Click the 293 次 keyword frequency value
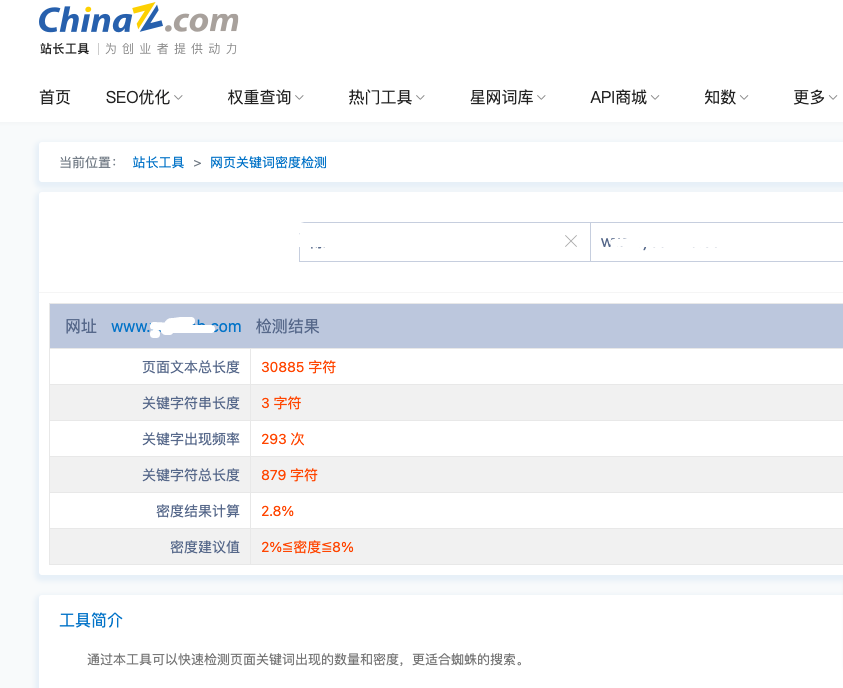The width and height of the screenshot is (843, 688). click(x=283, y=439)
